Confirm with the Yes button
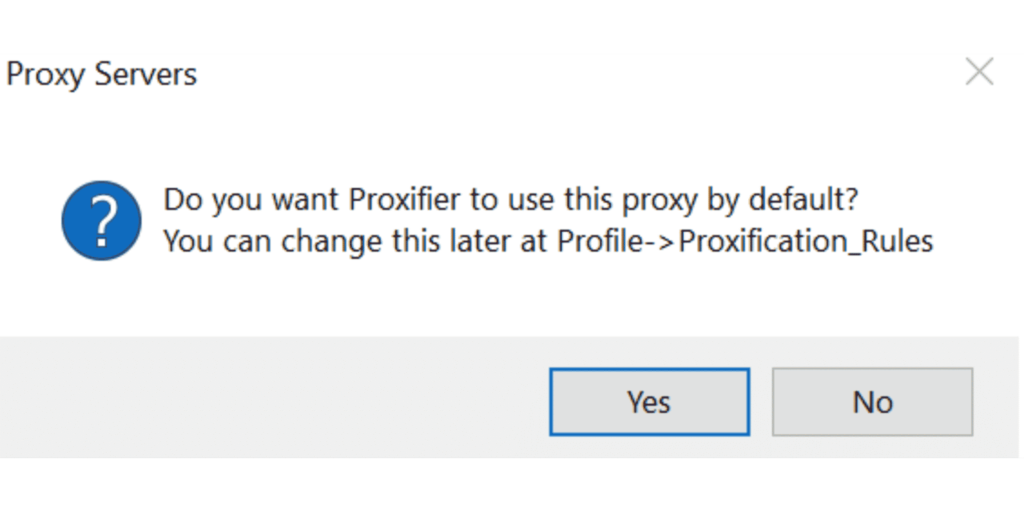 pyautogui.click(x=649, y=402)
